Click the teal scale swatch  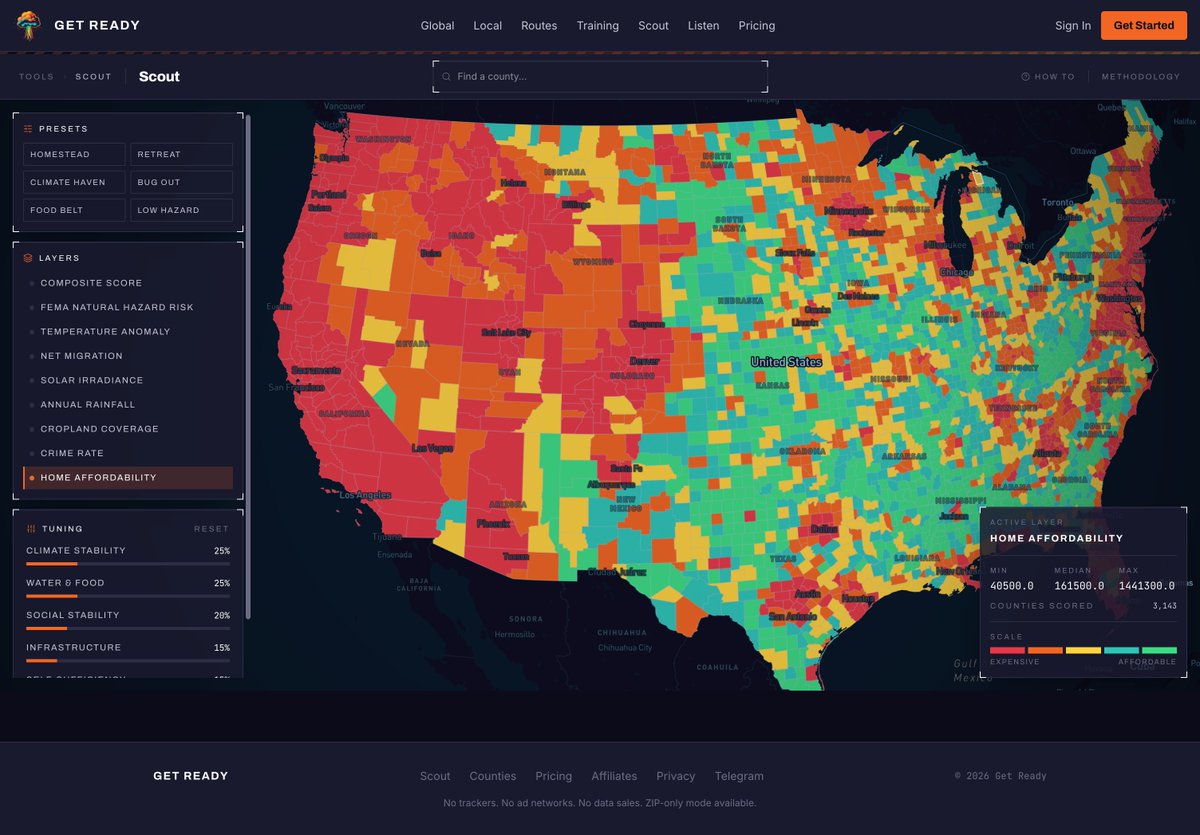pyautogui.click(x=1121, y=650)
